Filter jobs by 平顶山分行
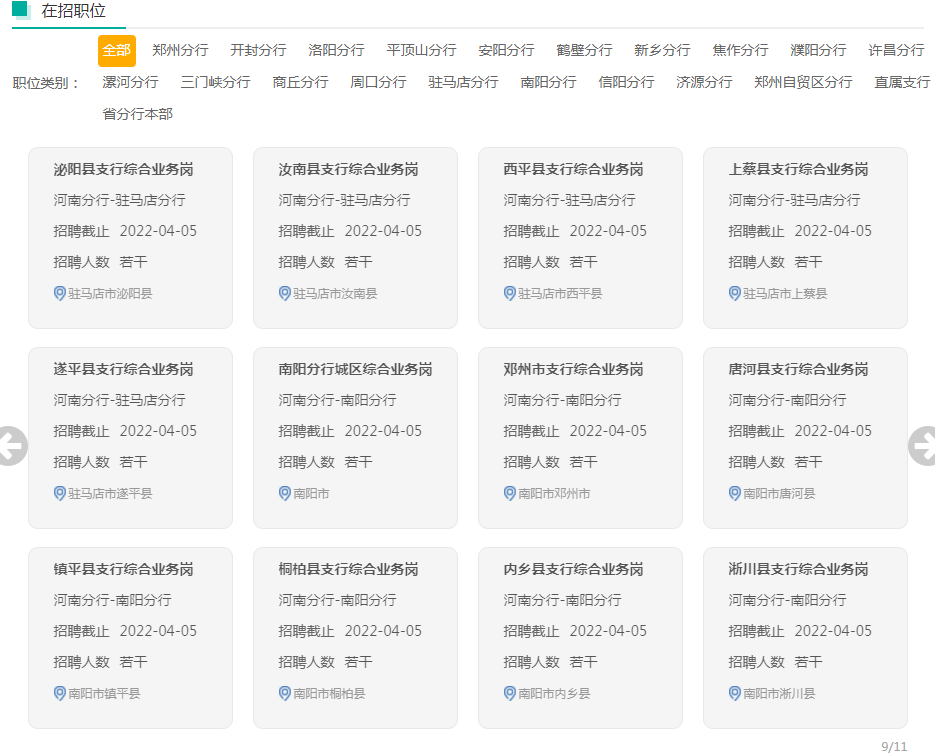935x754 pixels. [422, 50]
